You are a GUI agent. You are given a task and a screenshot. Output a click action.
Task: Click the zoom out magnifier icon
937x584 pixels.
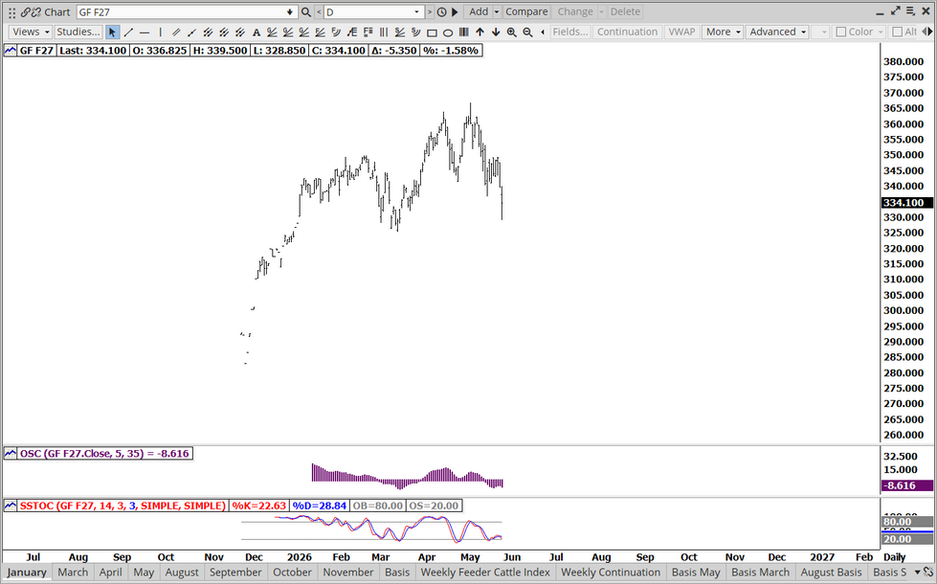(528, 32)
